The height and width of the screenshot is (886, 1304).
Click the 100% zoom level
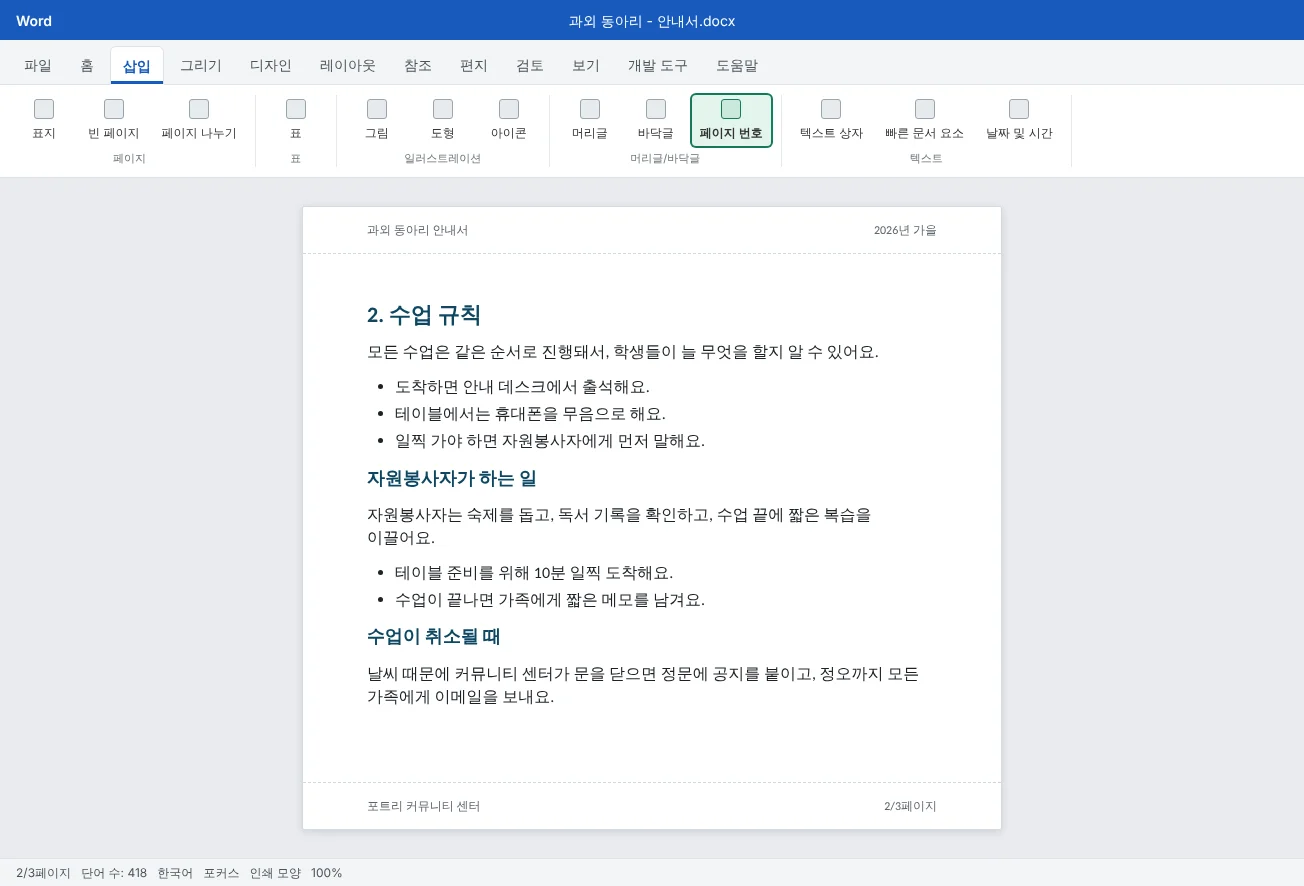click(326, 873)
